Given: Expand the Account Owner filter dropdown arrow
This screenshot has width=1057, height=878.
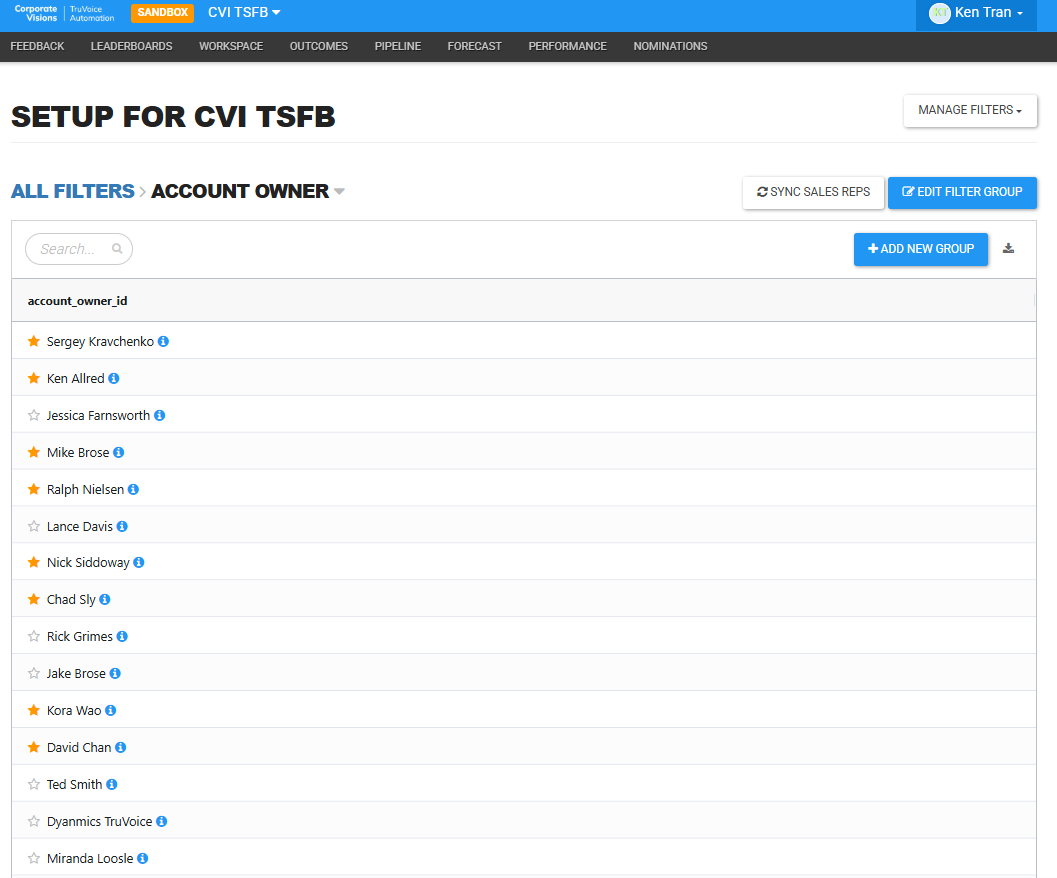Looking at the screenshot, I should coord(339,192).
